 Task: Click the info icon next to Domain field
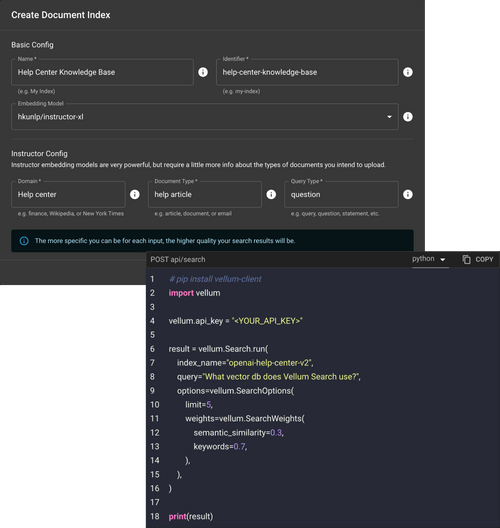(x=135, y=194)
